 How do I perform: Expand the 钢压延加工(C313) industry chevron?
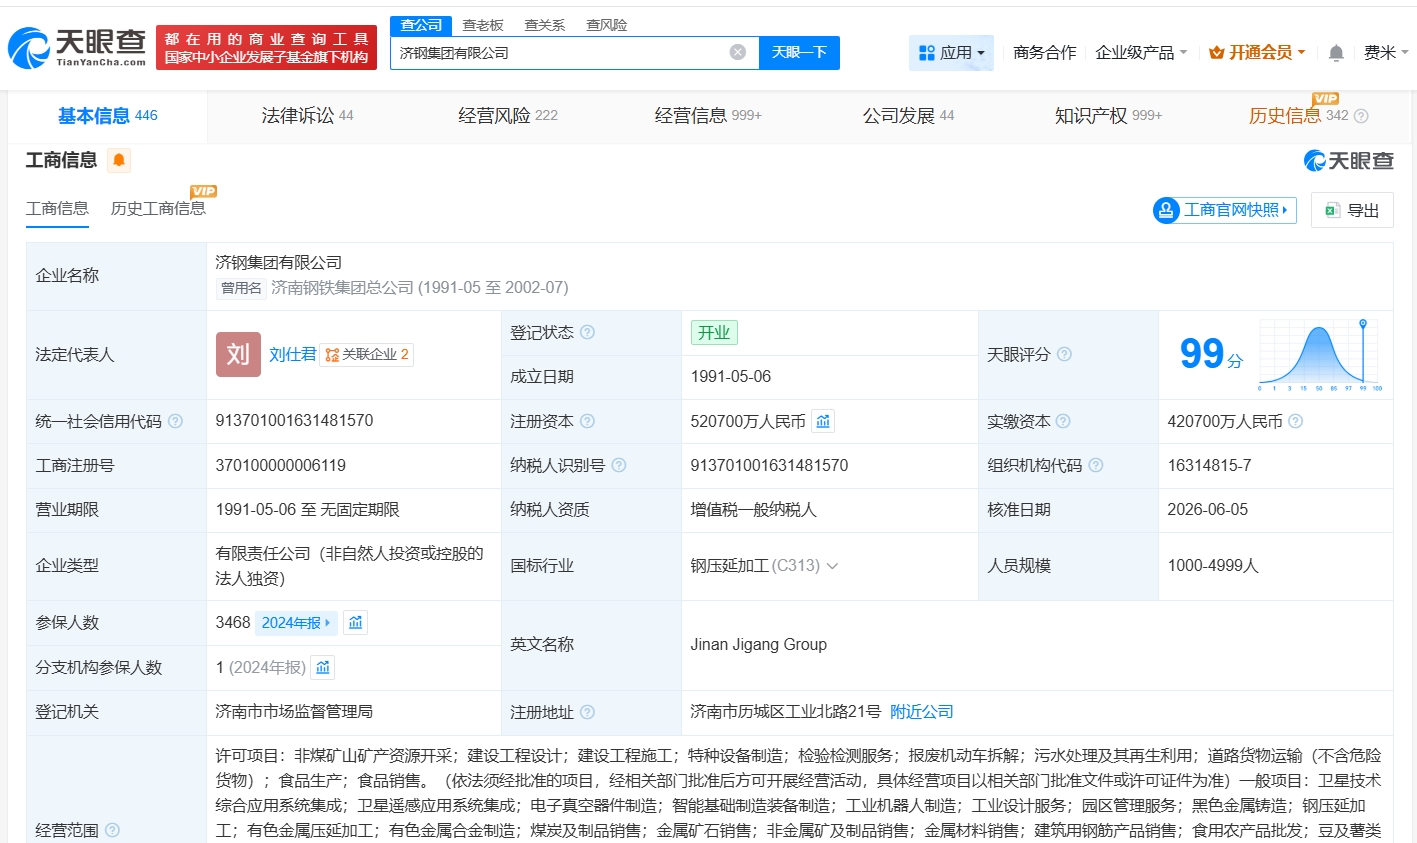coord(832,566)
